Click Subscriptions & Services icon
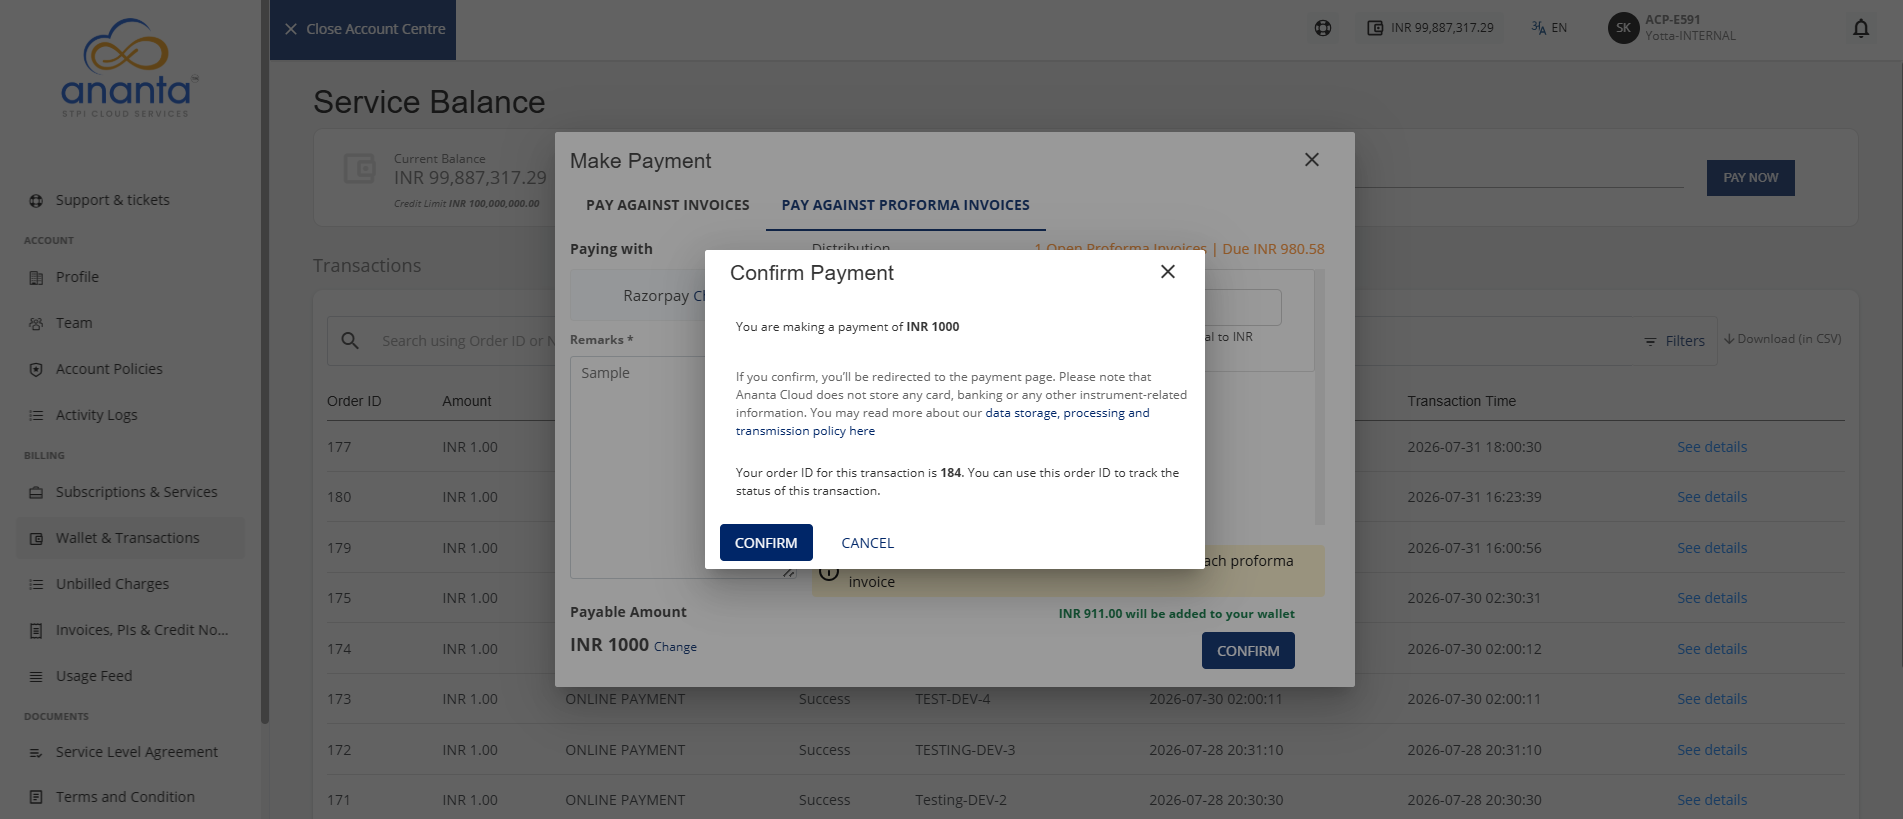This screenshot has height=819, width=1903. point(36,493)
